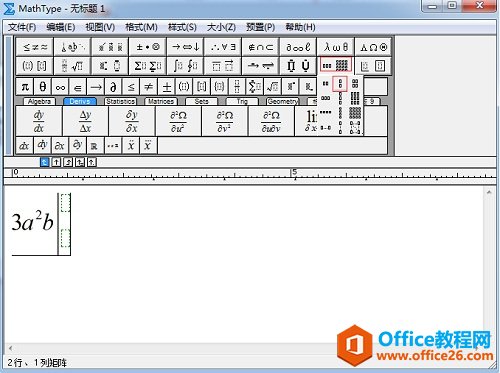Choose the 1x3 row vector template
This screenshot has height=373, width=500.
click(x=325, y=98)
